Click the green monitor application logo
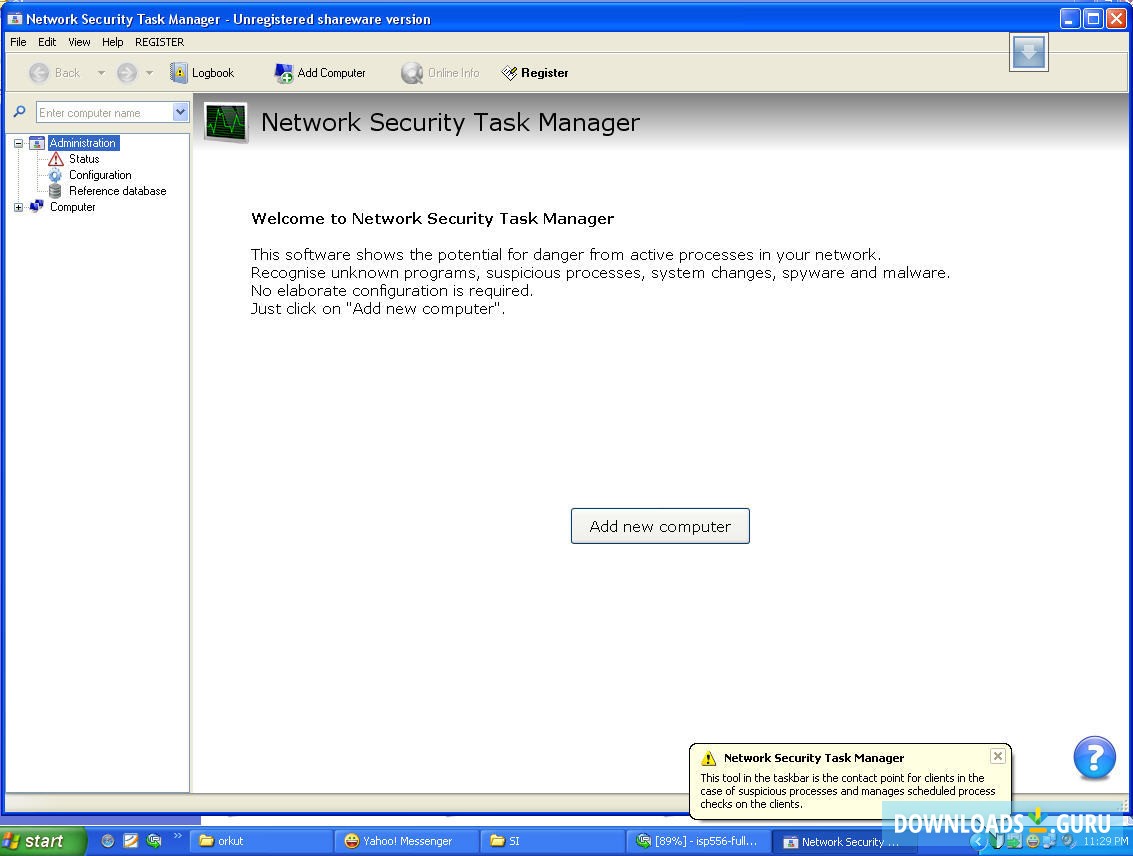This screenshot has width=1133, height=856. coord(225,122)
